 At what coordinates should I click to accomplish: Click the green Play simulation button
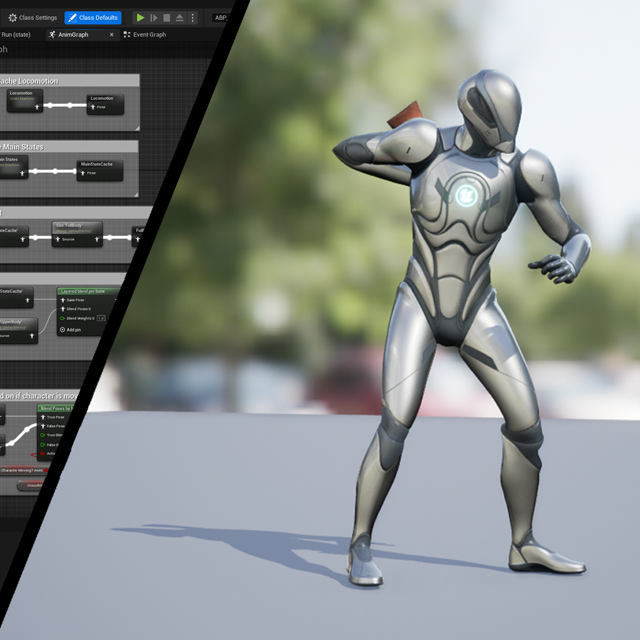[x=140, y=17]
